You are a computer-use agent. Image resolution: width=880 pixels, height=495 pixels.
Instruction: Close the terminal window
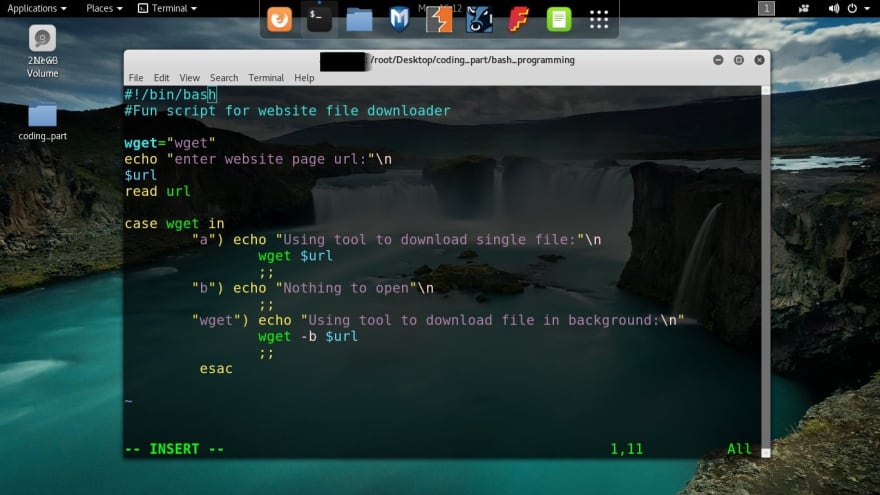(x=759, y=60)
